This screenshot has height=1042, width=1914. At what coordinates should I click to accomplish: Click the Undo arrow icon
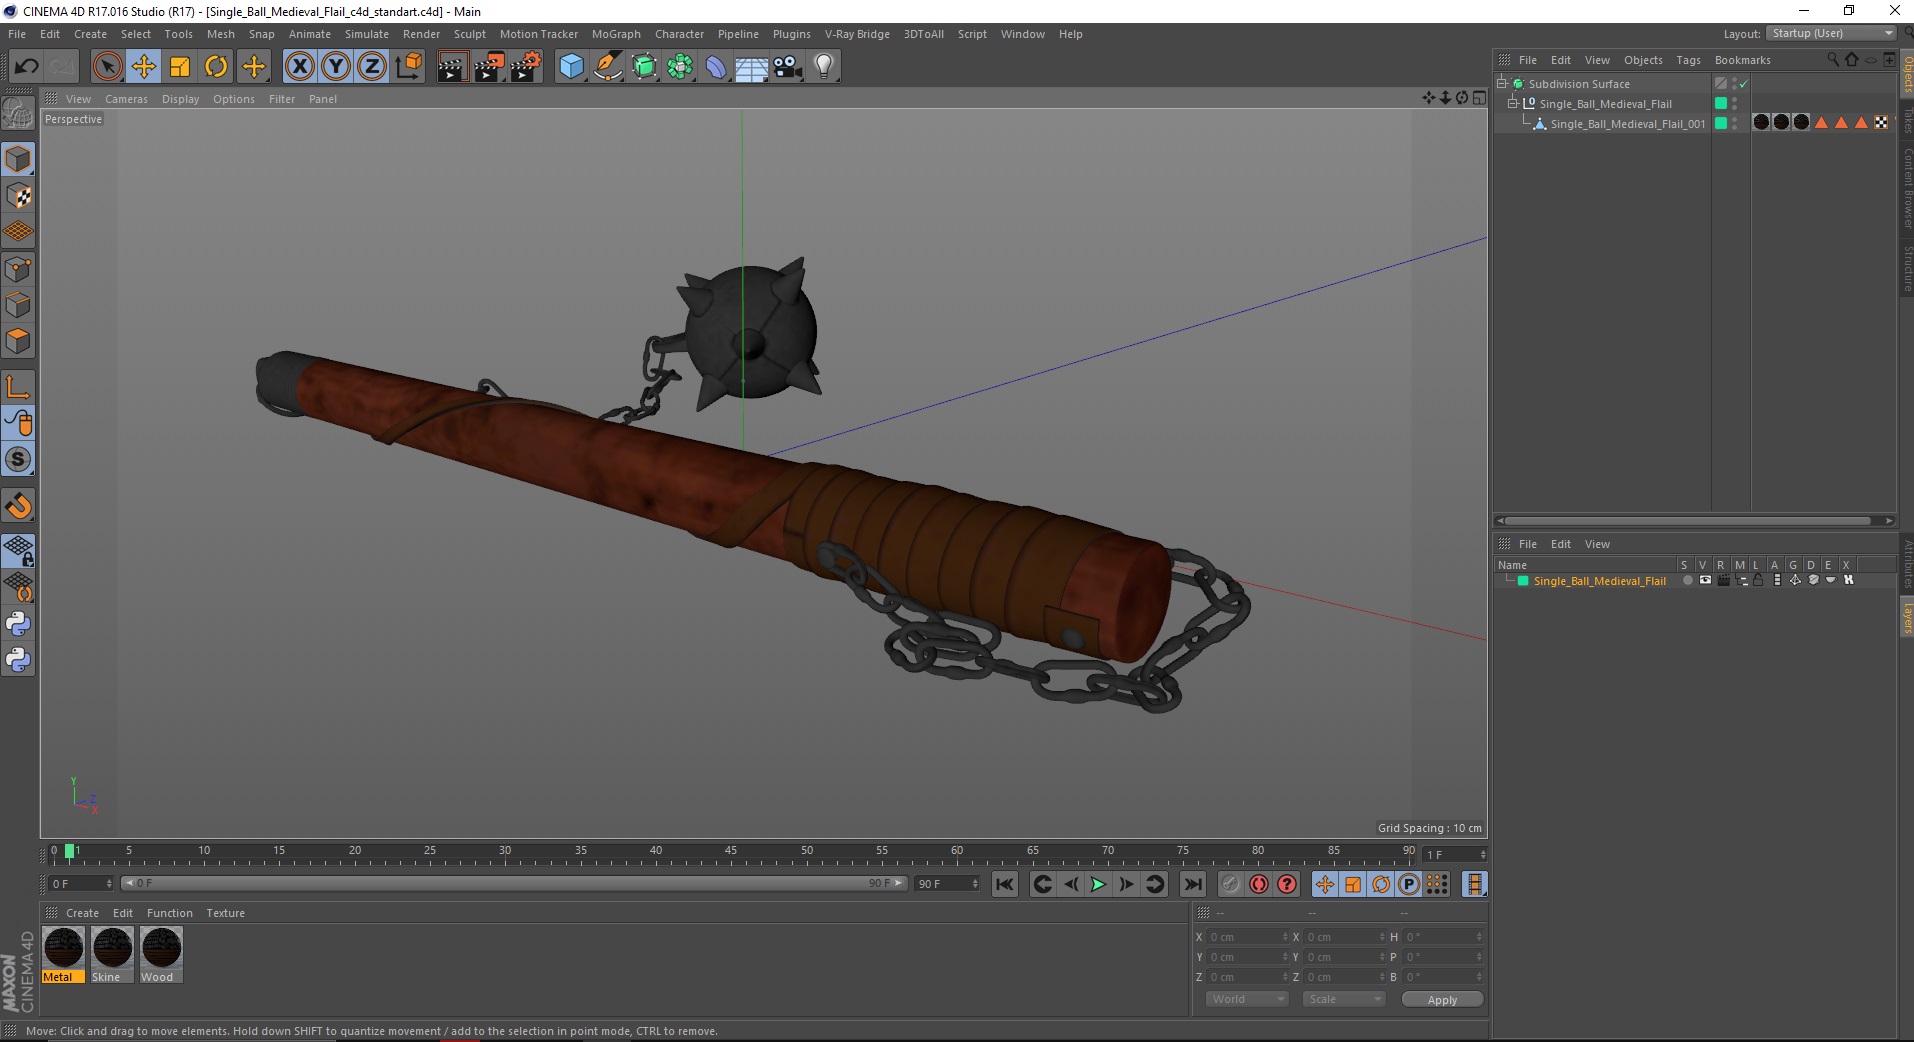[26, 67]
